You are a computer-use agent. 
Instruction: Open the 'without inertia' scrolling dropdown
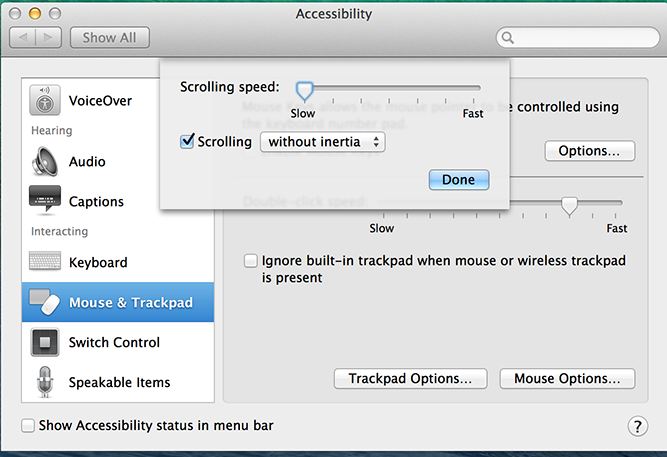pos(322,142)
